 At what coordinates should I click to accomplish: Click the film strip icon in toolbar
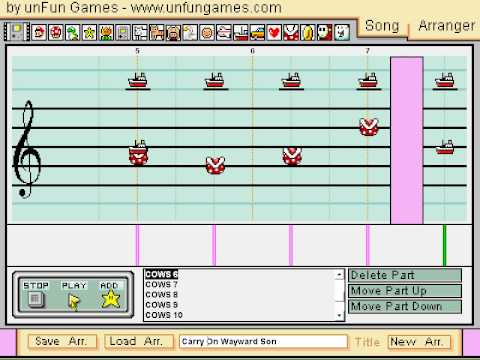click(17, 32)
